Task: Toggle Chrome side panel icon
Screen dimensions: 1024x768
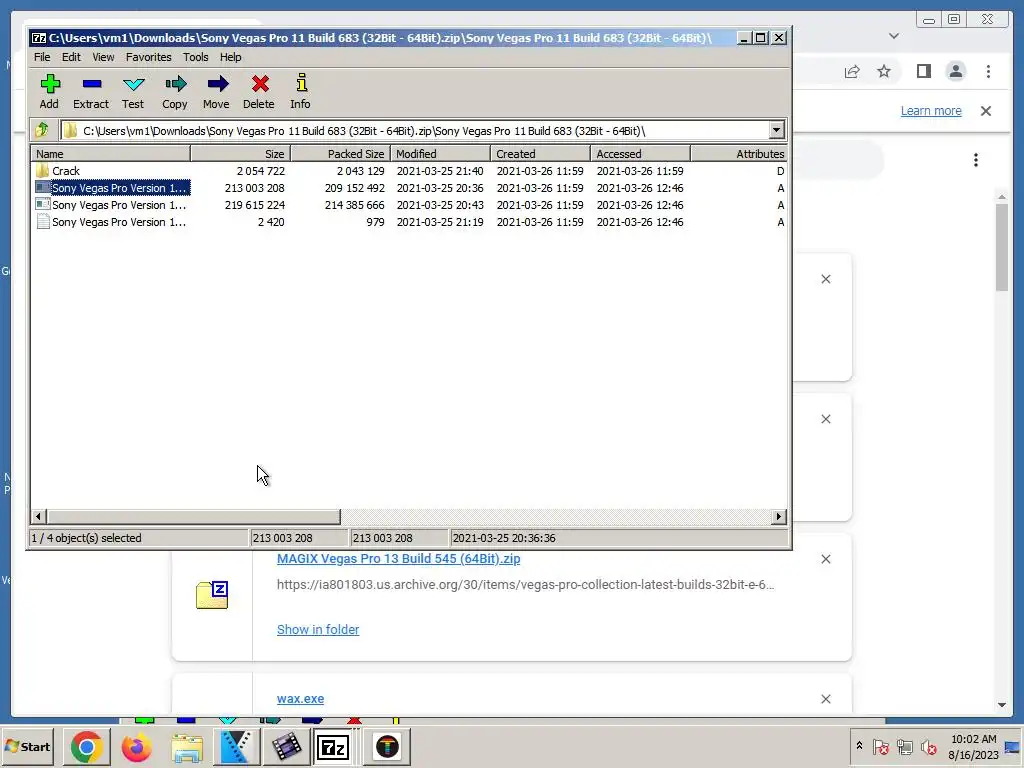Action: pos(923,71)
